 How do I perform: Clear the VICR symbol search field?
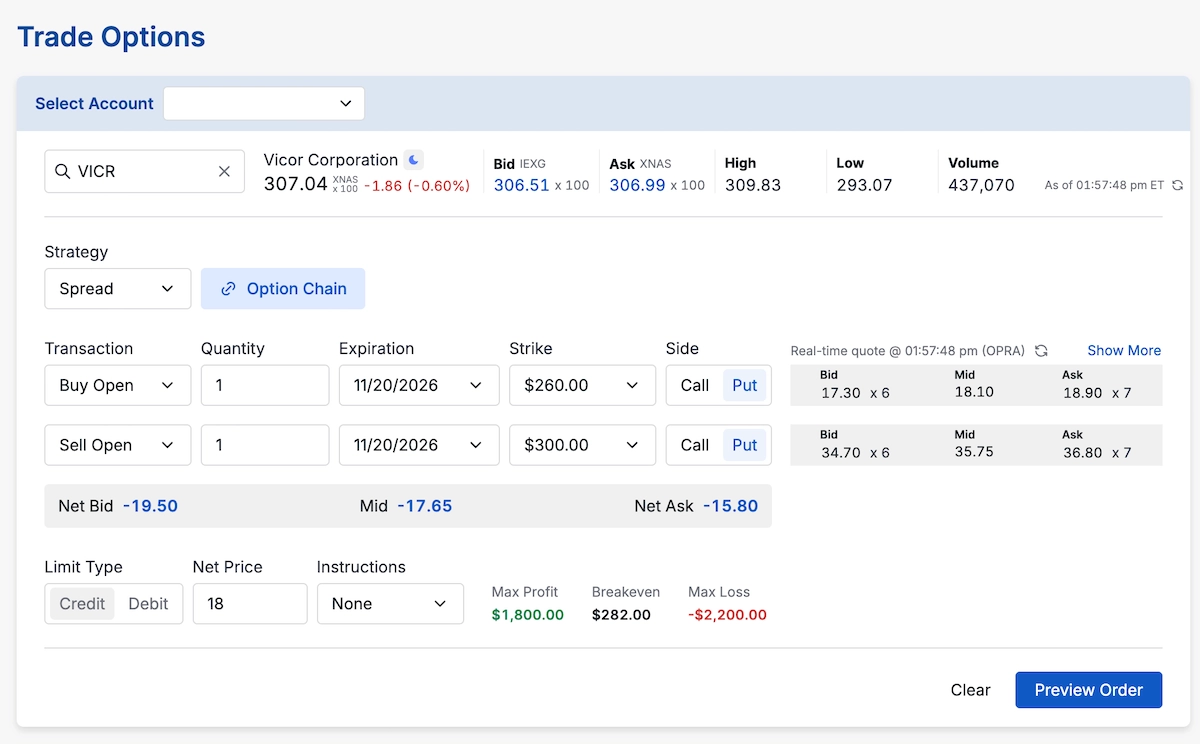click(224, 172)
